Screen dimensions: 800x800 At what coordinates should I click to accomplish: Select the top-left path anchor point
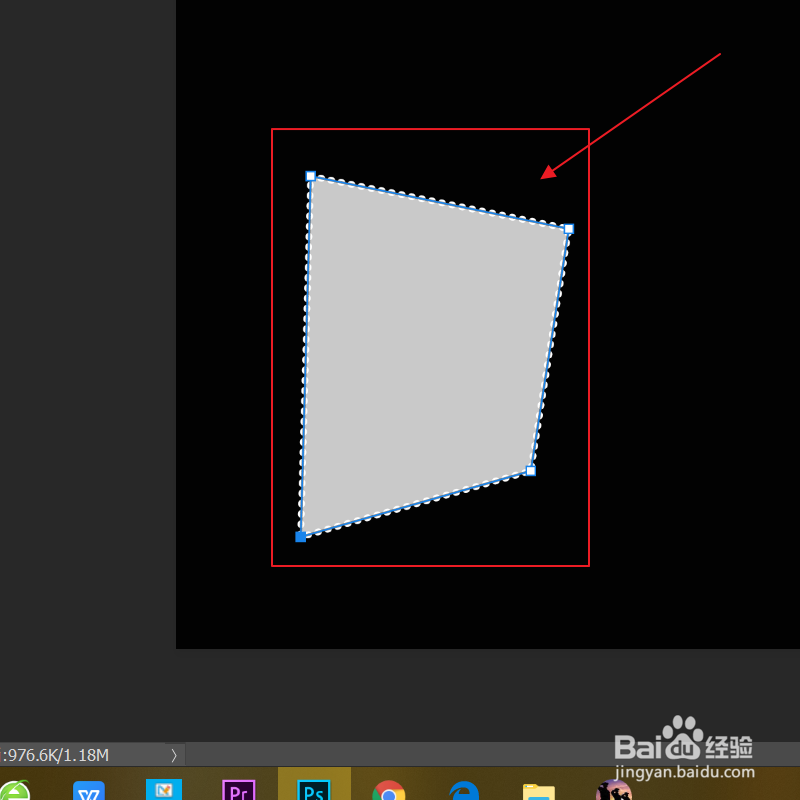(310, 176)
